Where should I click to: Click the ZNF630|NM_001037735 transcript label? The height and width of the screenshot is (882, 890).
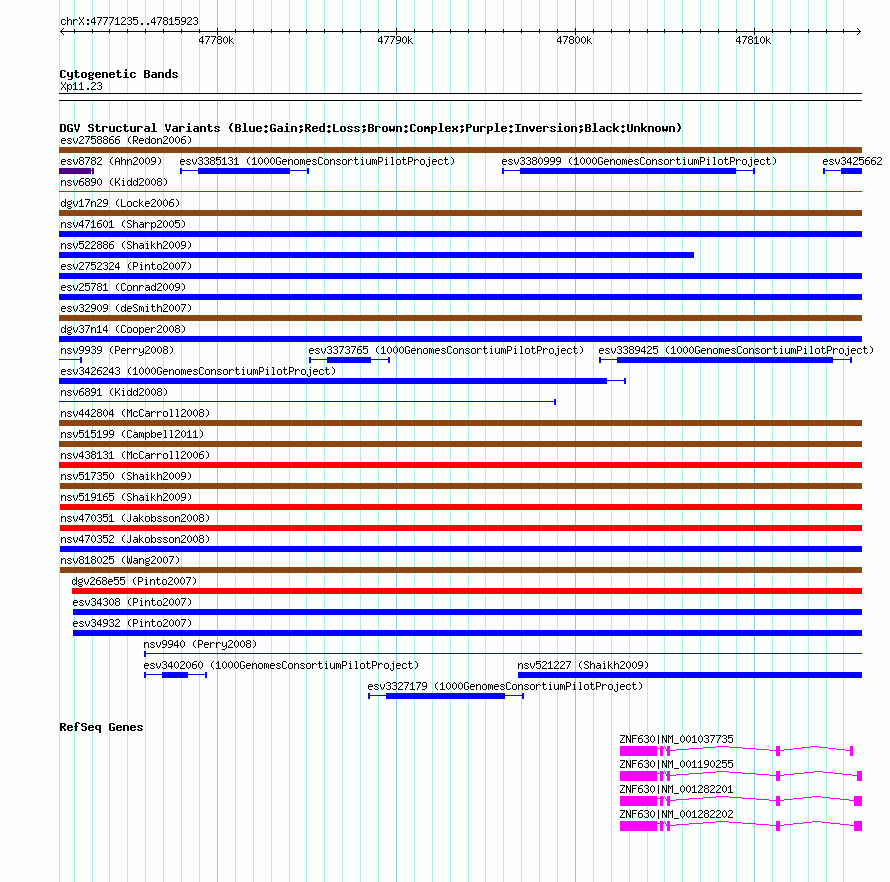point(677,739)
